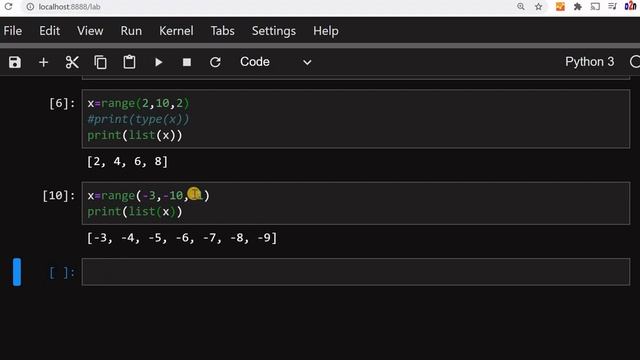Open the View menu
The width and height of the screenshot is (640, 360).
tap(90, 31)
